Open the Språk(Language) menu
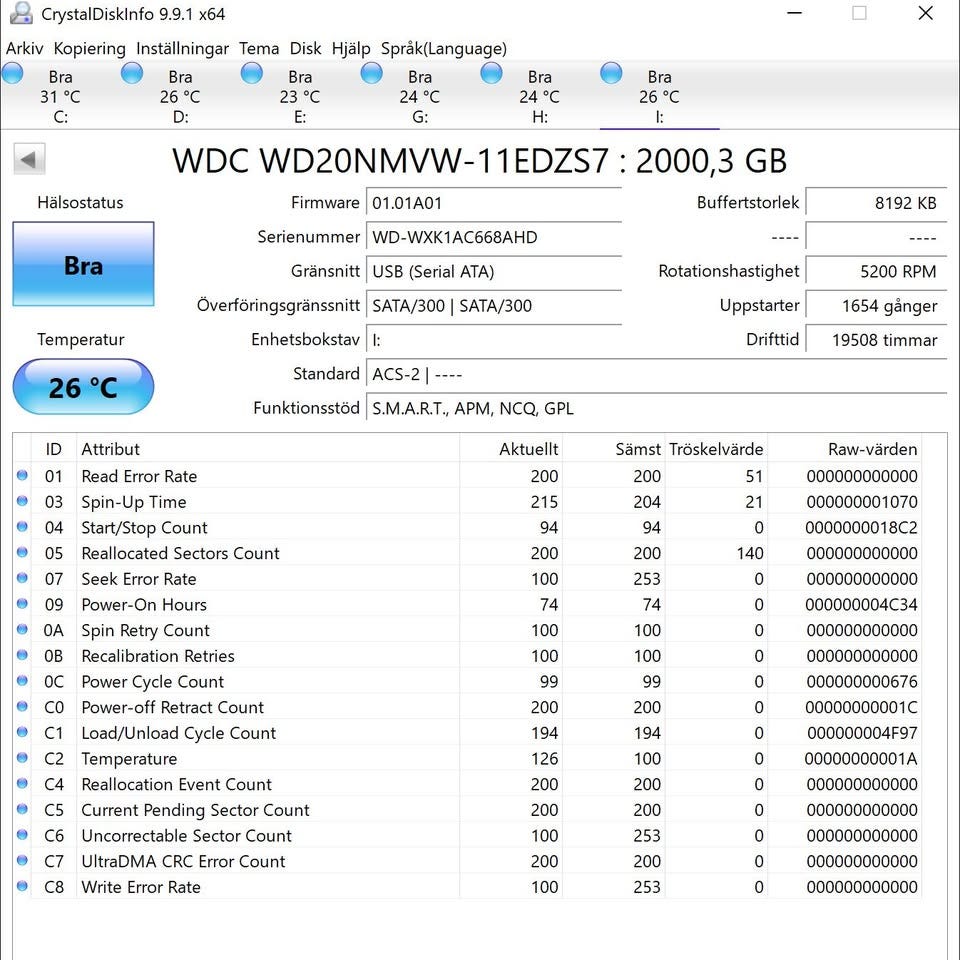 pos(444,48)
